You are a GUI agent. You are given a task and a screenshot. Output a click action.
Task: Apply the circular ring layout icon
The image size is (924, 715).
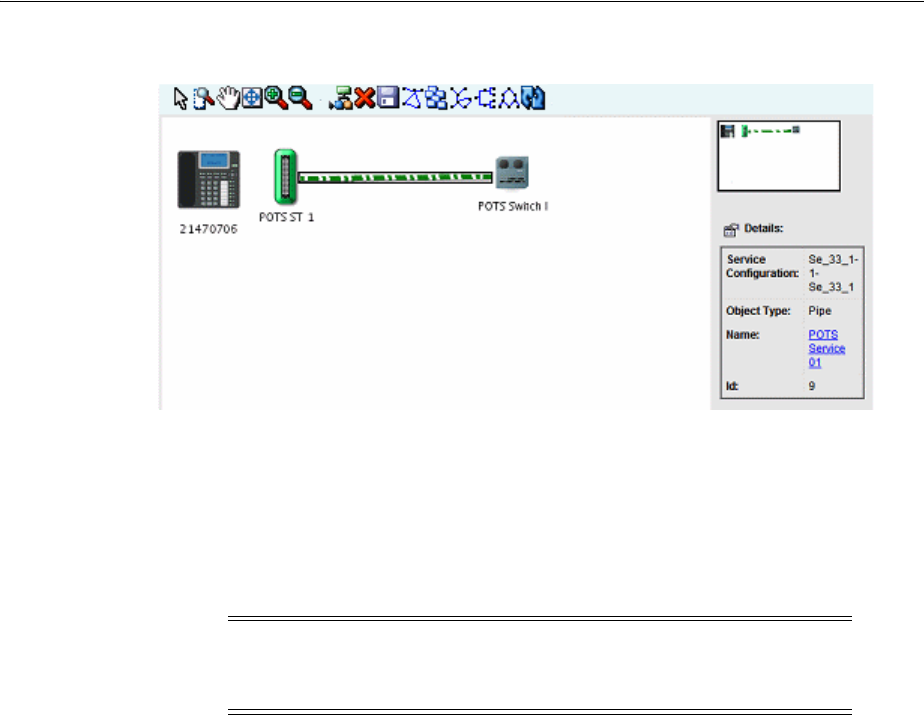click(x=509, y=98)
